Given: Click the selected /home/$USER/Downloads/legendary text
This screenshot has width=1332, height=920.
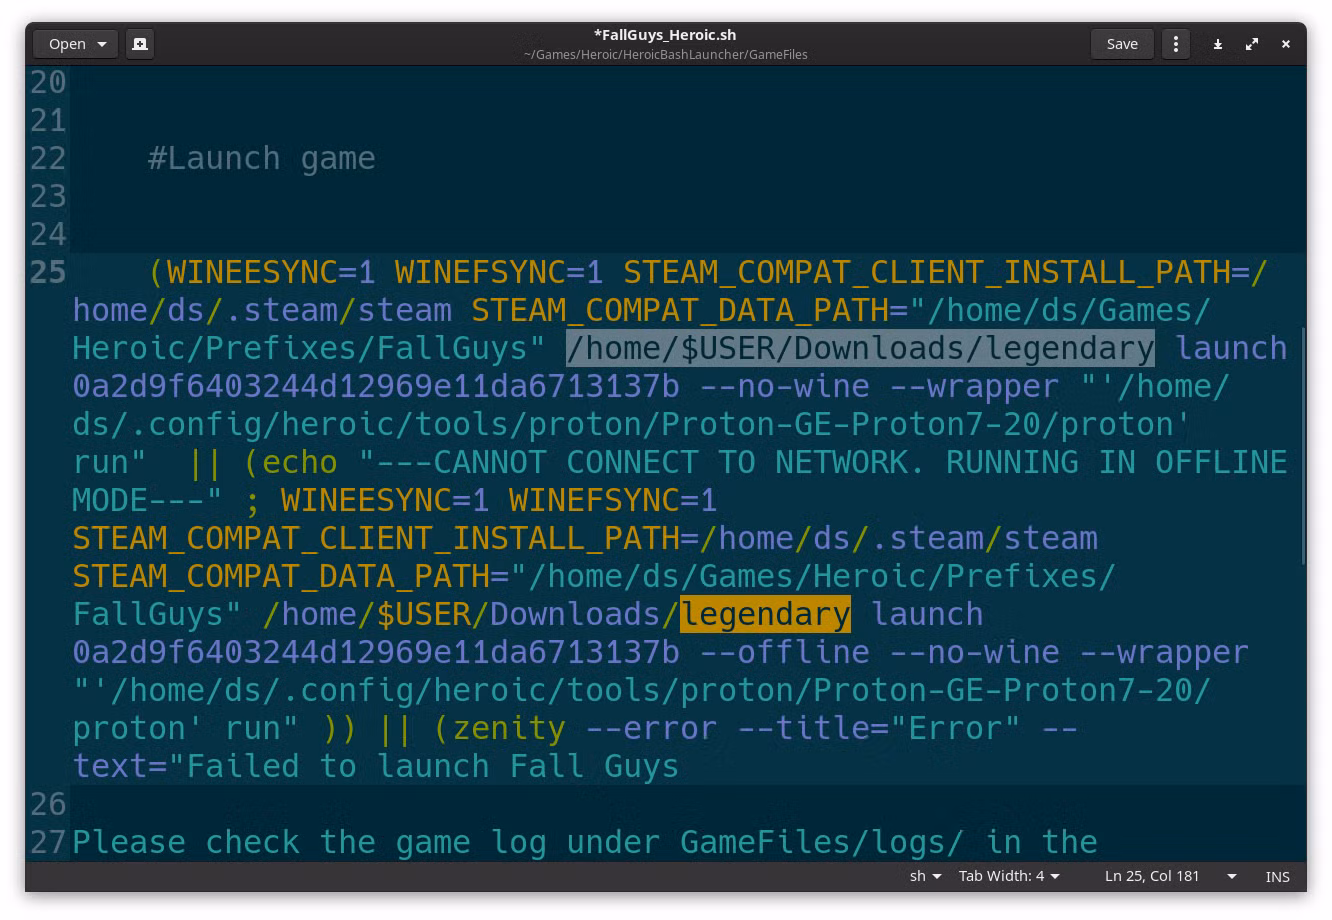Looking at the screenshot, I should tap(860, 348).
